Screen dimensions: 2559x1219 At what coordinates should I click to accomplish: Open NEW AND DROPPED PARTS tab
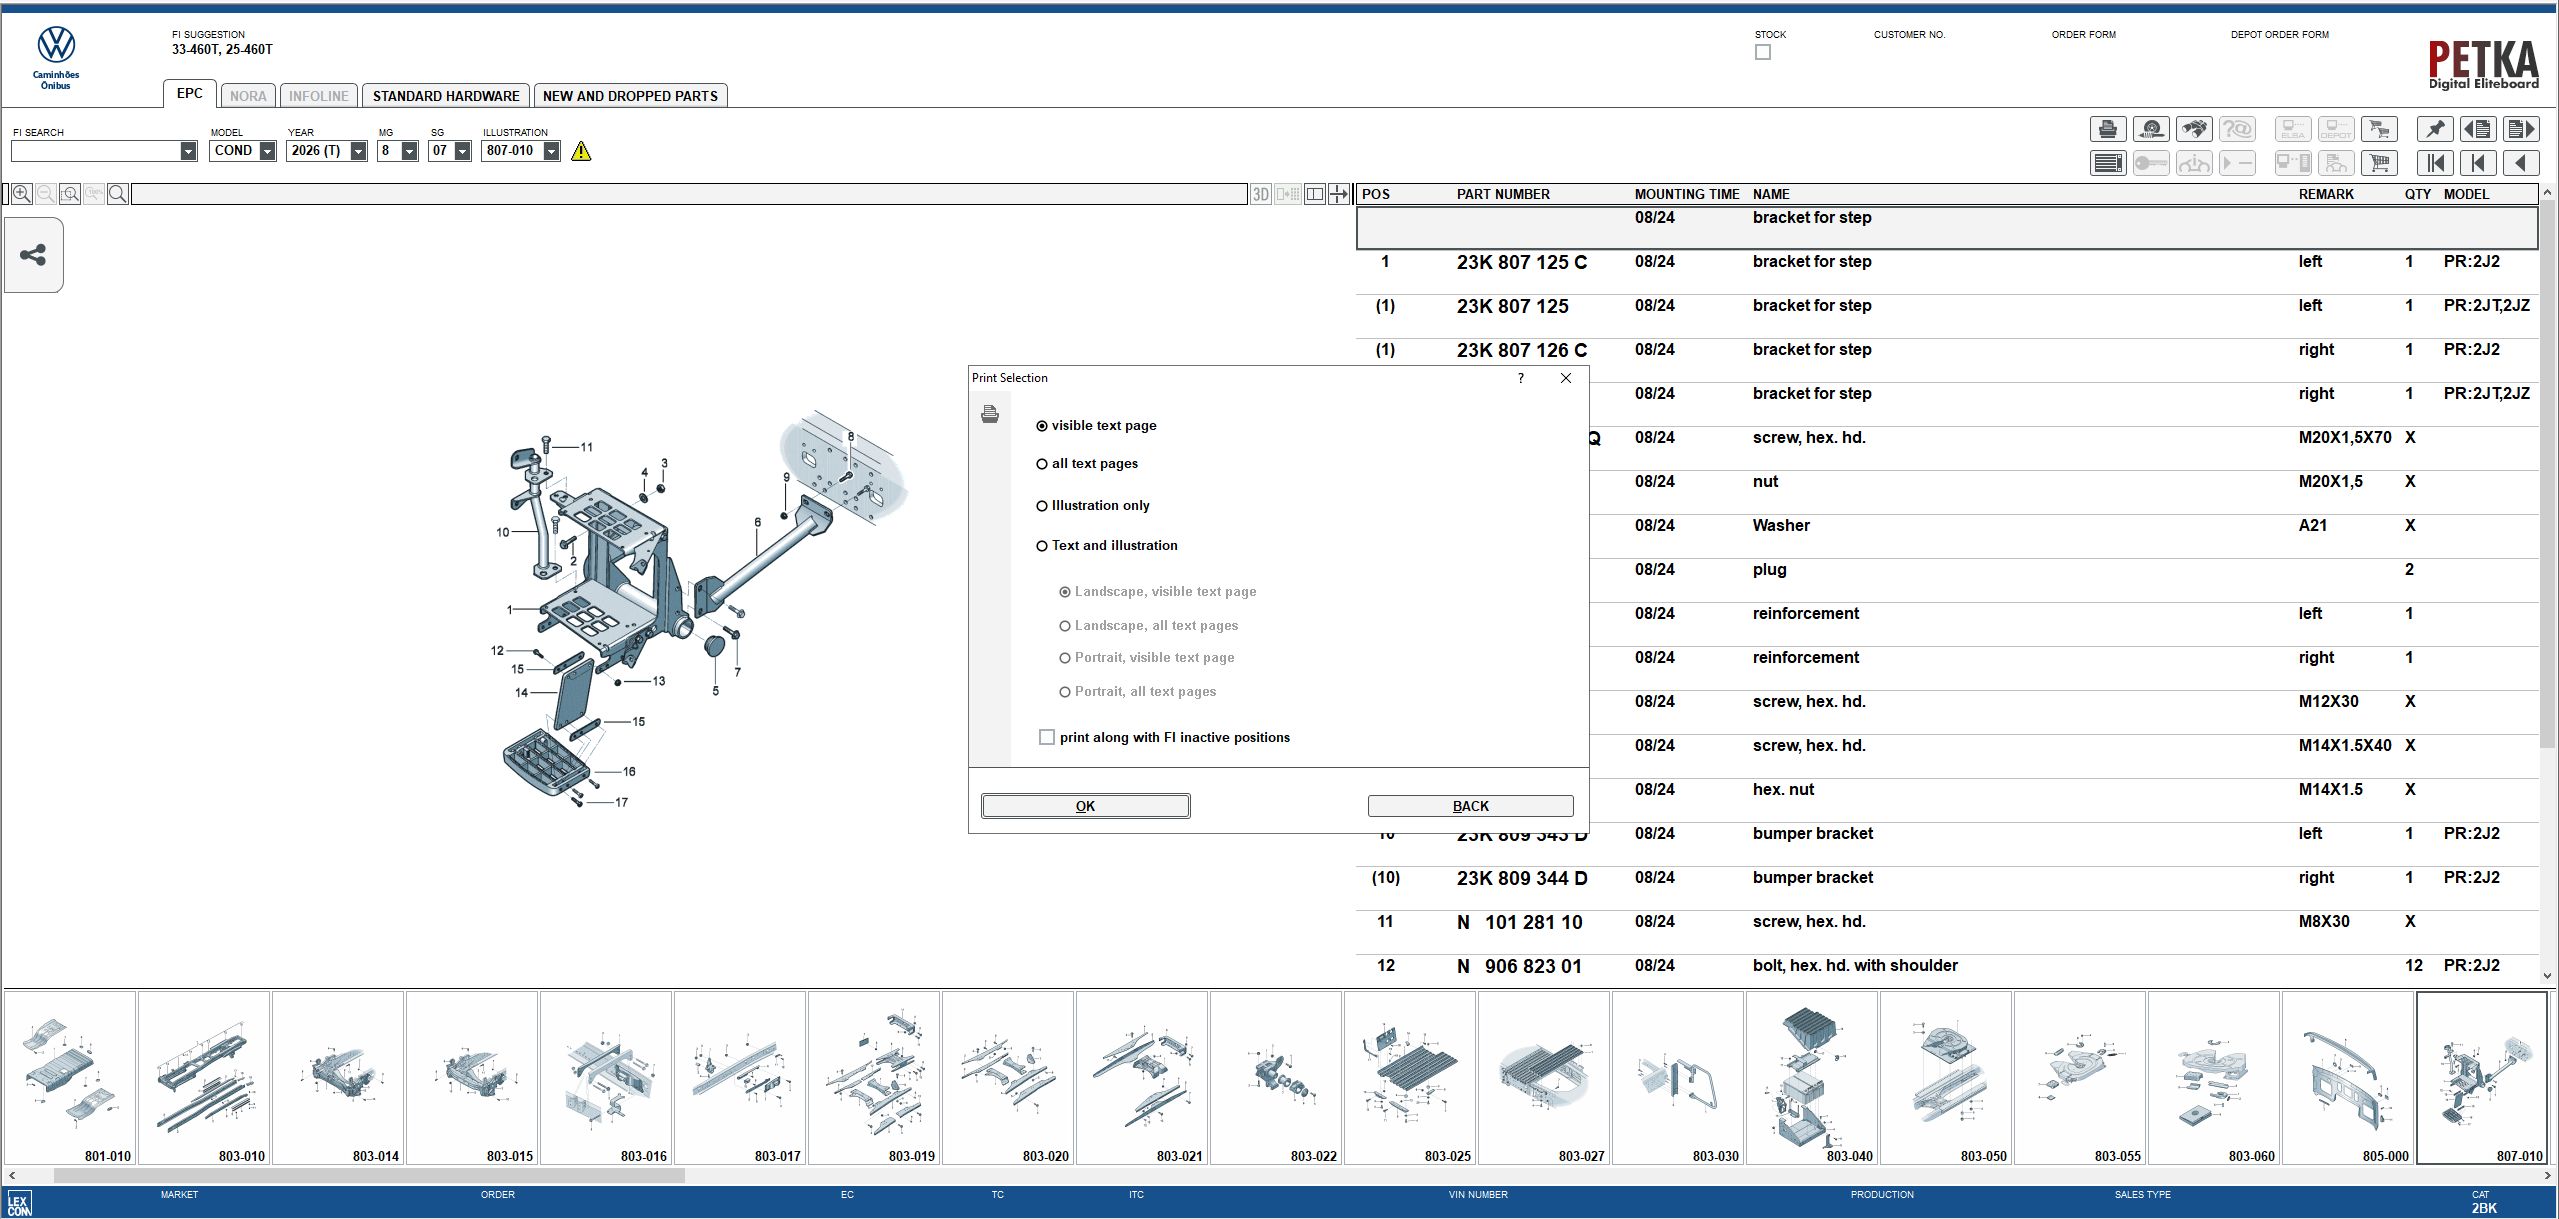(x=630, y=96)
